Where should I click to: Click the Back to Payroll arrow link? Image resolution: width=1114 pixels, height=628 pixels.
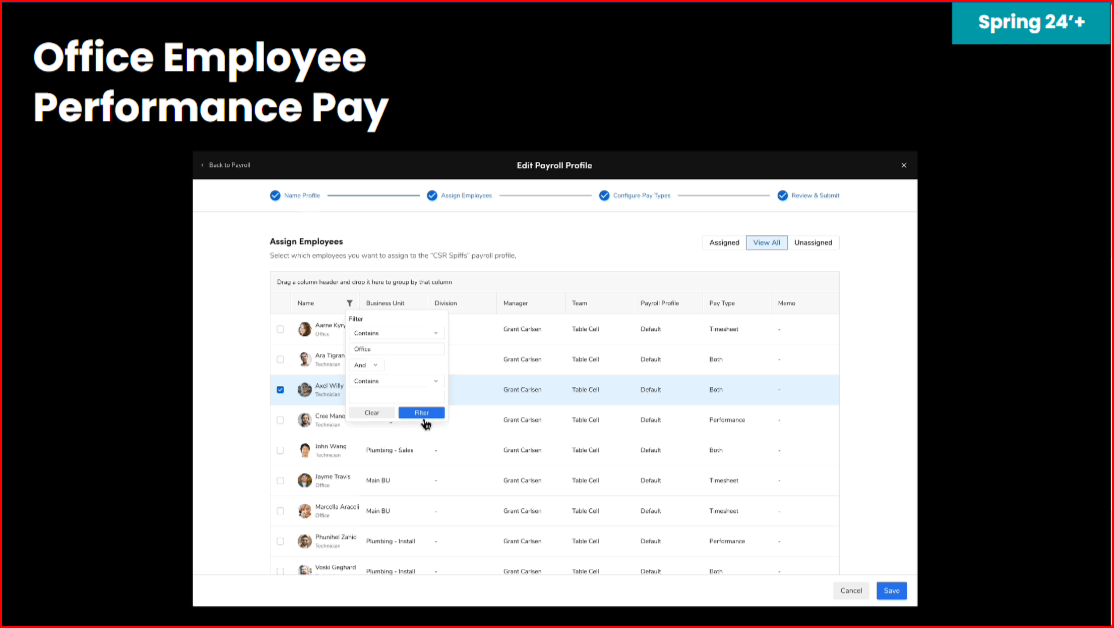(226, 165)
